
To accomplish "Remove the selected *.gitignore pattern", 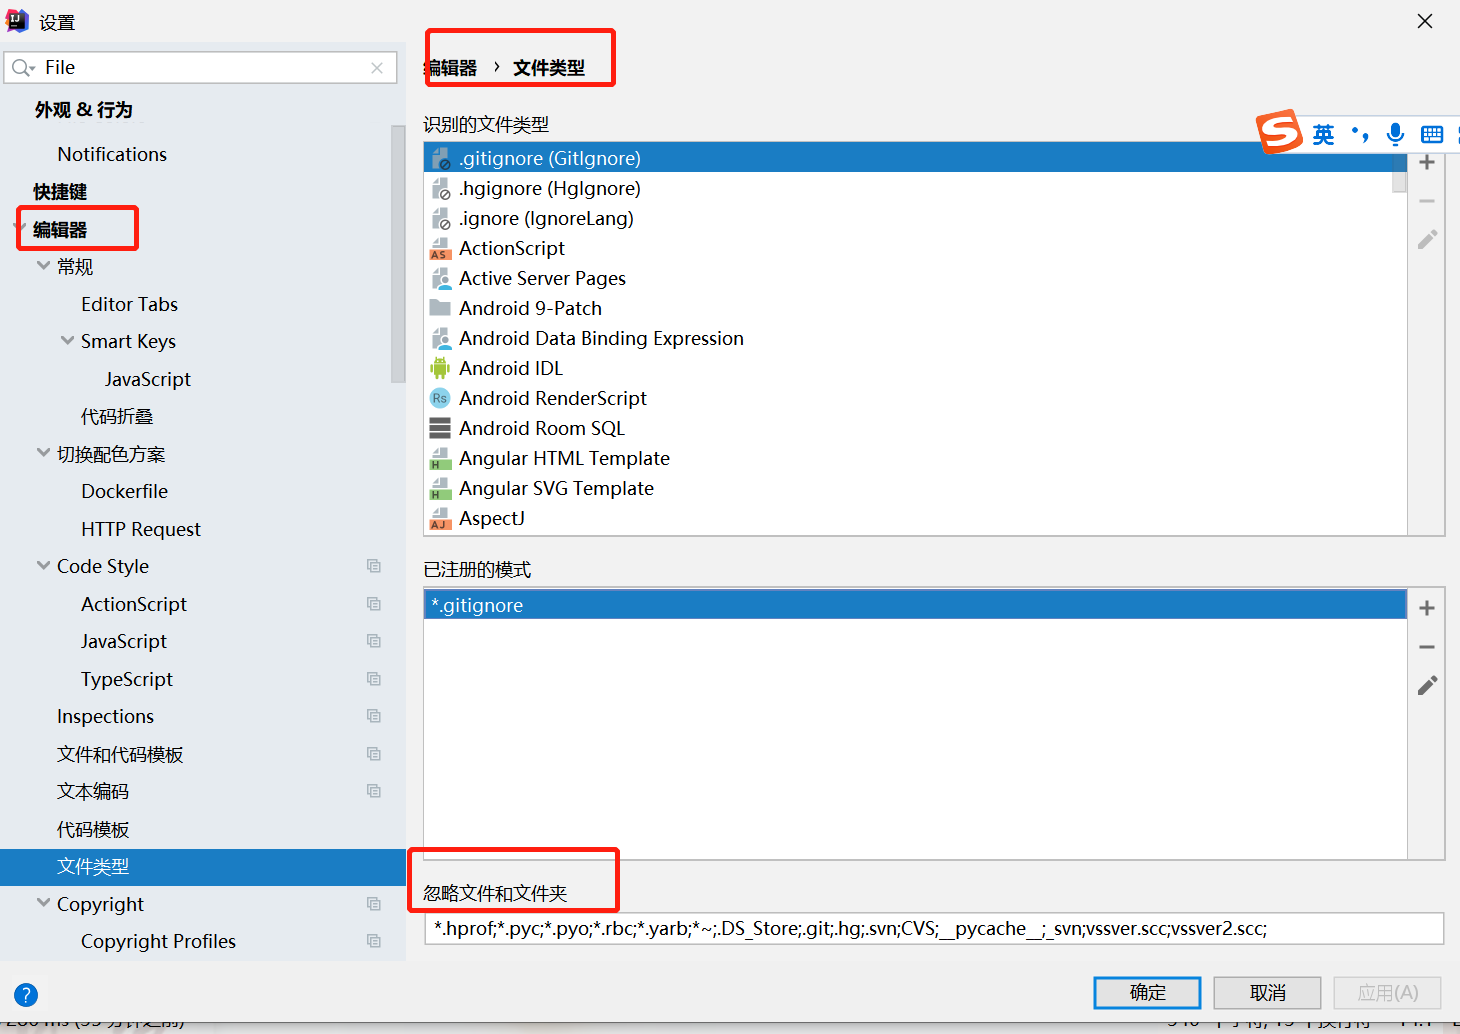I will coord(1427,647).
